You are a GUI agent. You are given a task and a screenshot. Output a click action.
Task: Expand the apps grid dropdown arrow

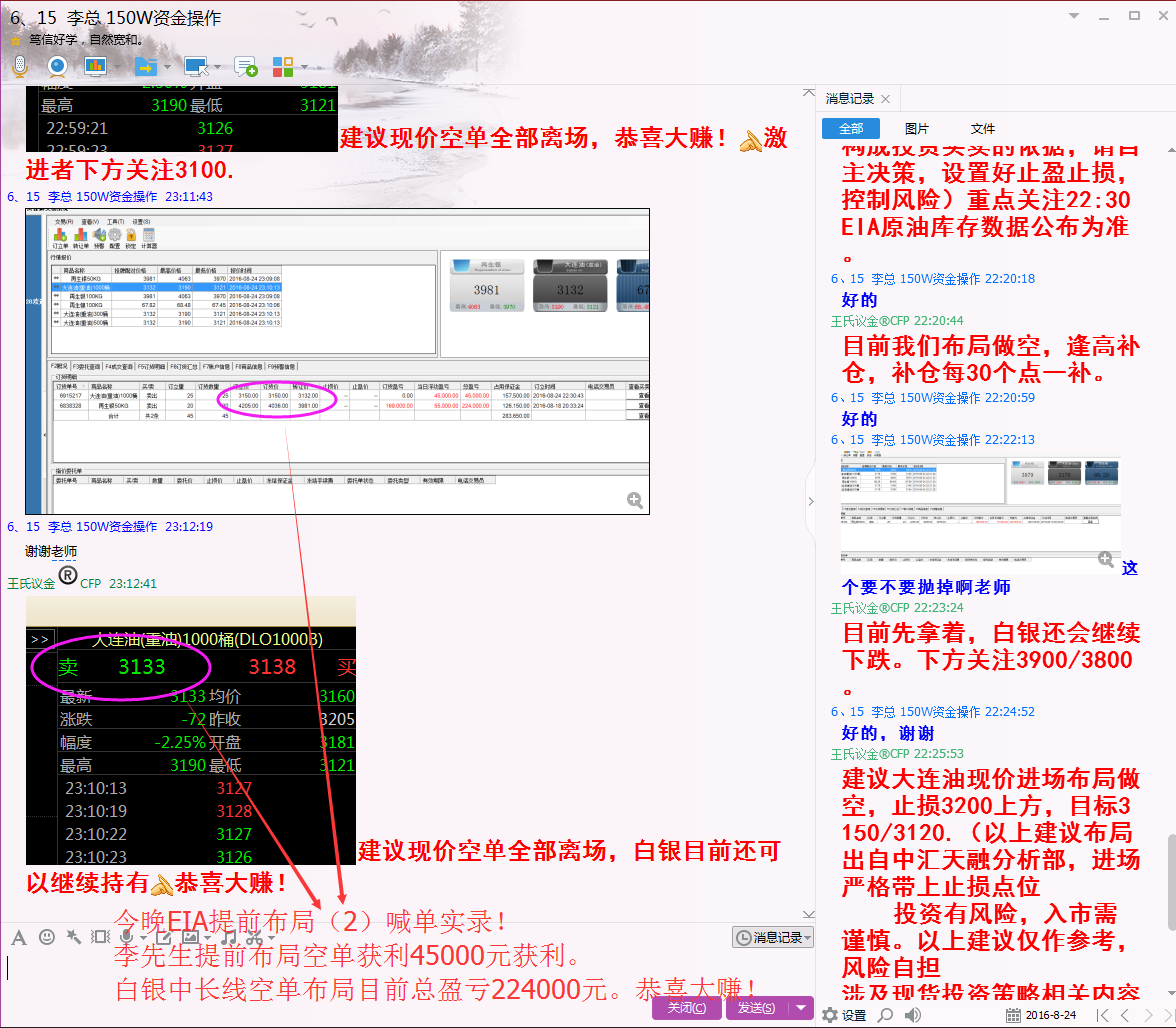[x=305, y=67]
